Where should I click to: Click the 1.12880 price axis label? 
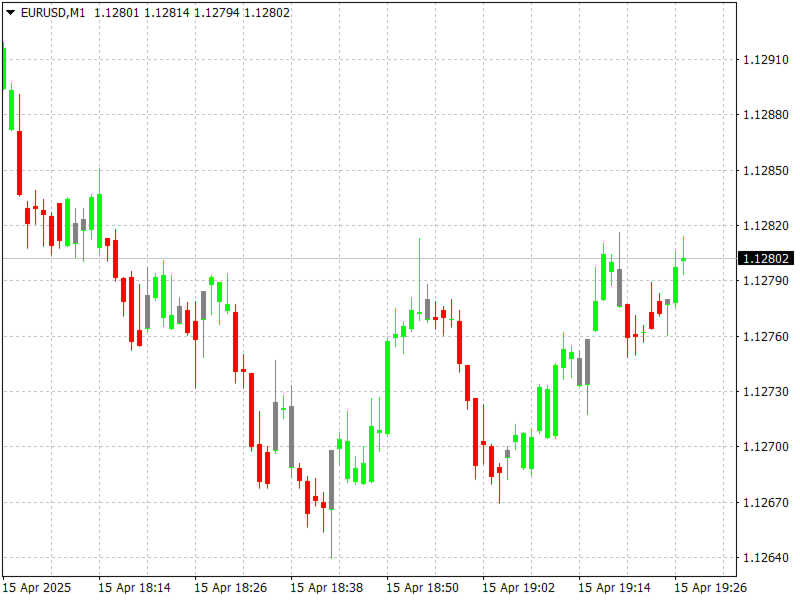[766, 115]
